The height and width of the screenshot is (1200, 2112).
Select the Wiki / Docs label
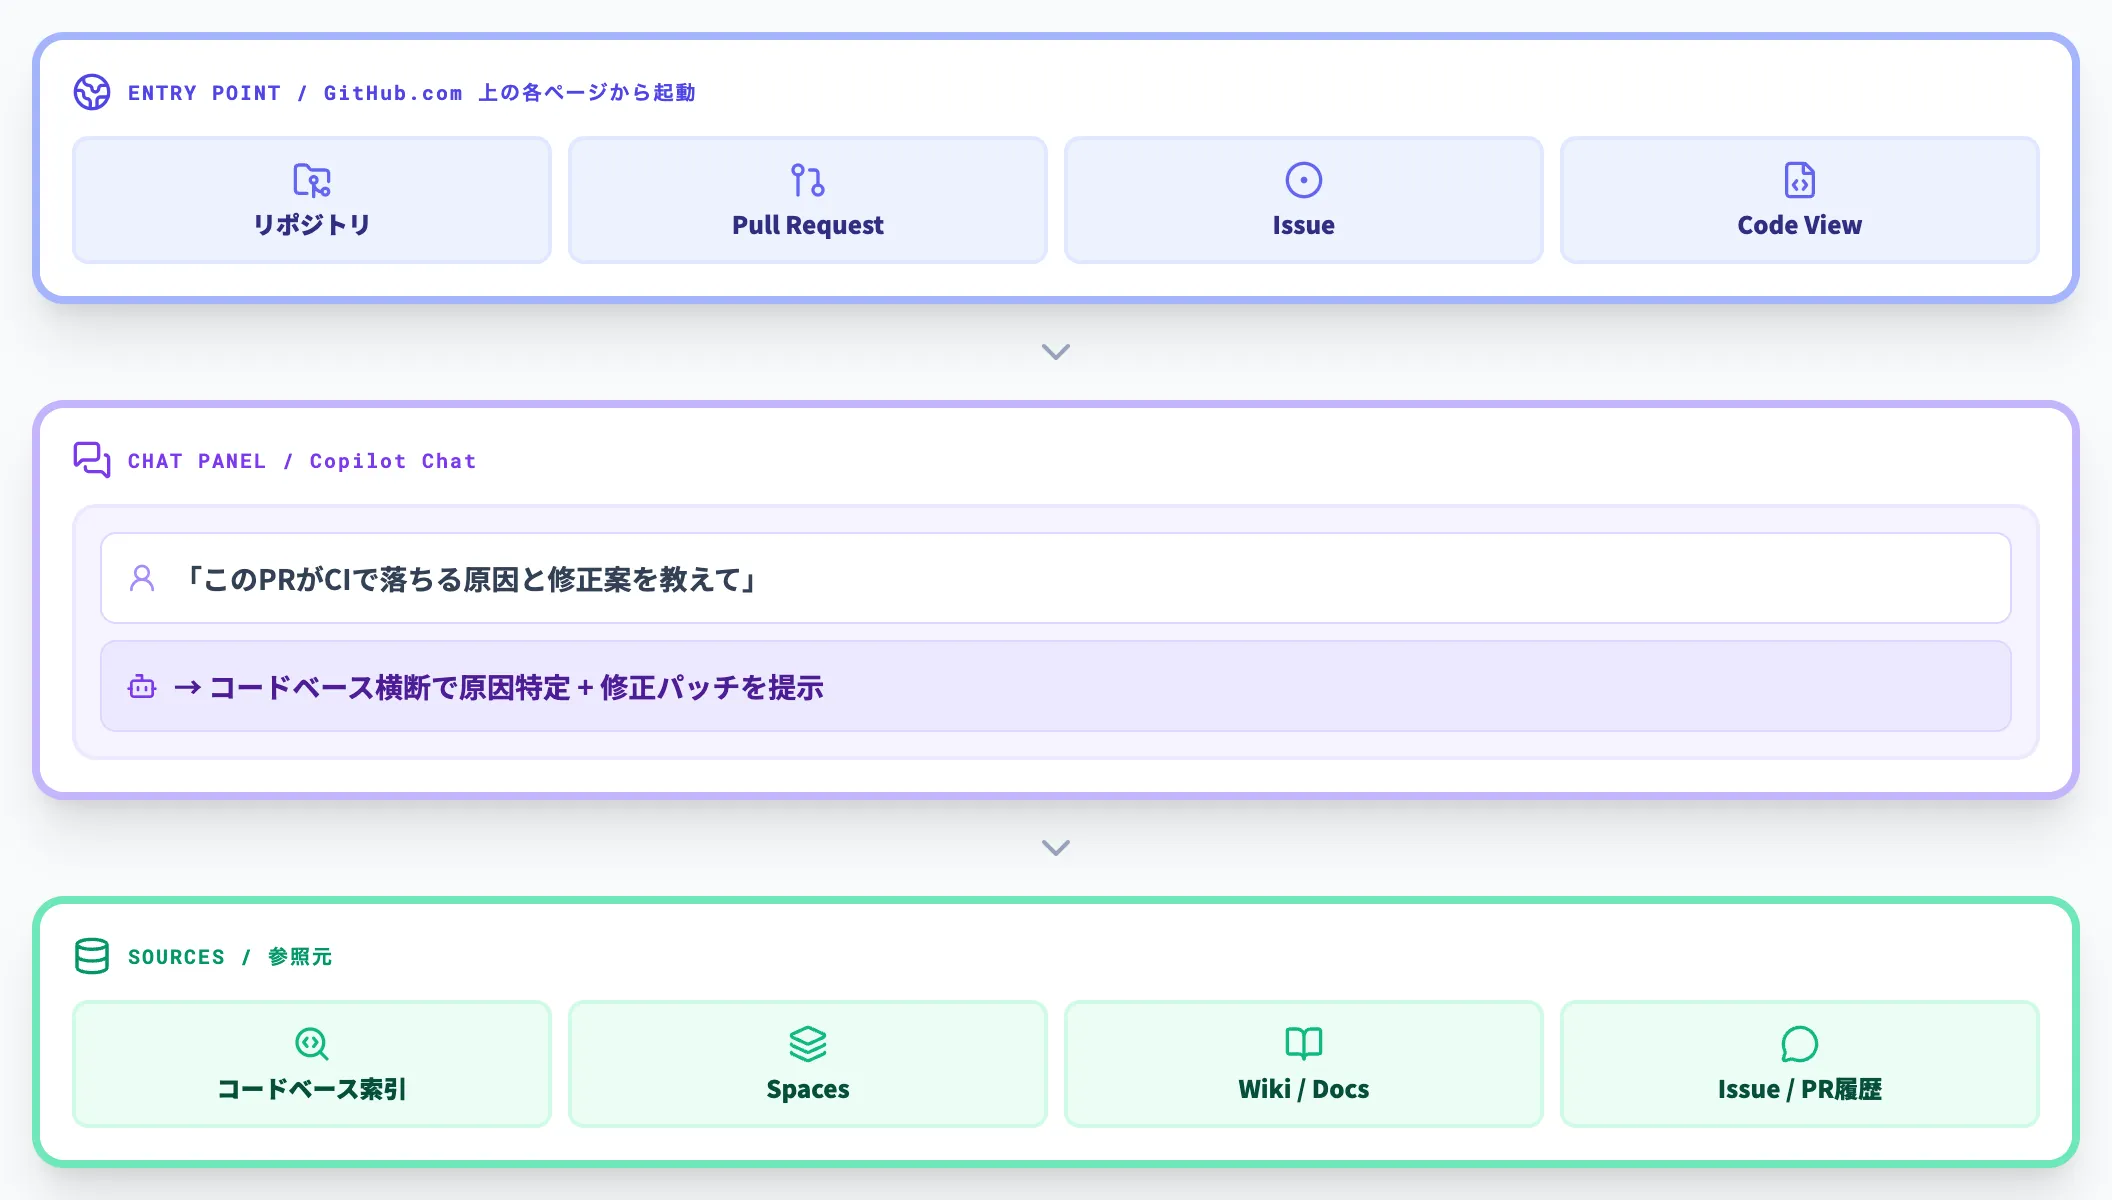point(1304,1089)
